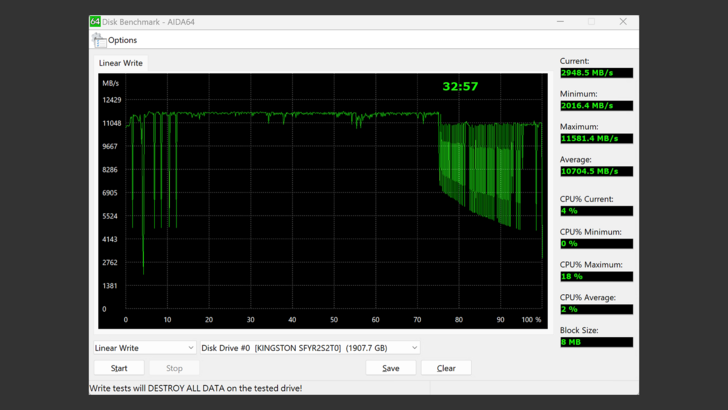Click the Maximum 11581.4 MB/s value box
The image size is (728, 410).
click(596, 138)
